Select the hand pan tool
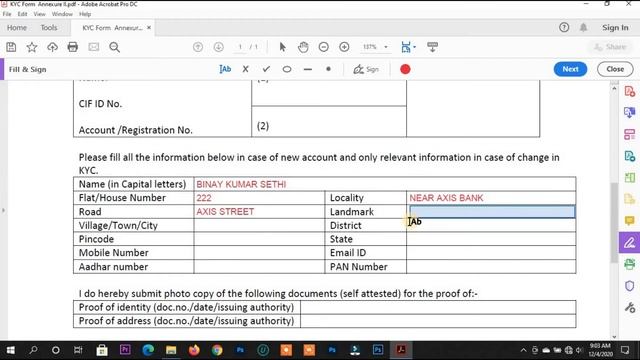Image resolution: width=640 pixels, height=360 pixels. pos(303,47)
